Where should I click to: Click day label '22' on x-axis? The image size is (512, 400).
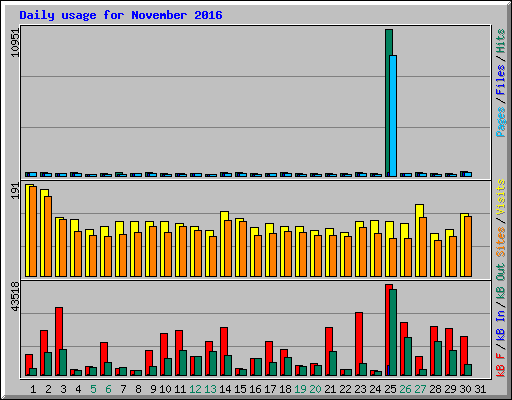[345, 389]
